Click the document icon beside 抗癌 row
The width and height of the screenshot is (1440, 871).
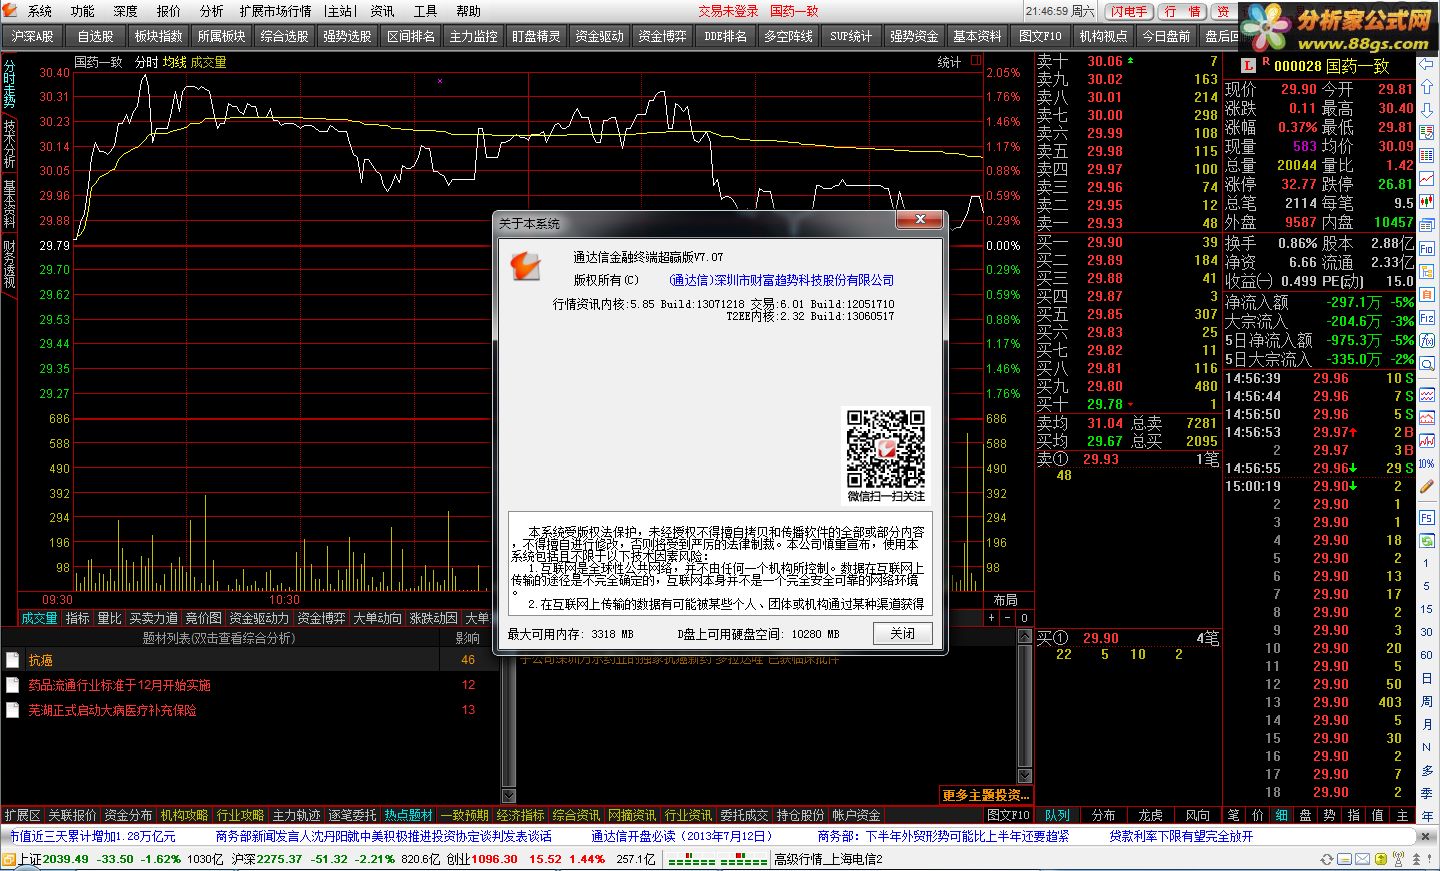(12, 660)
